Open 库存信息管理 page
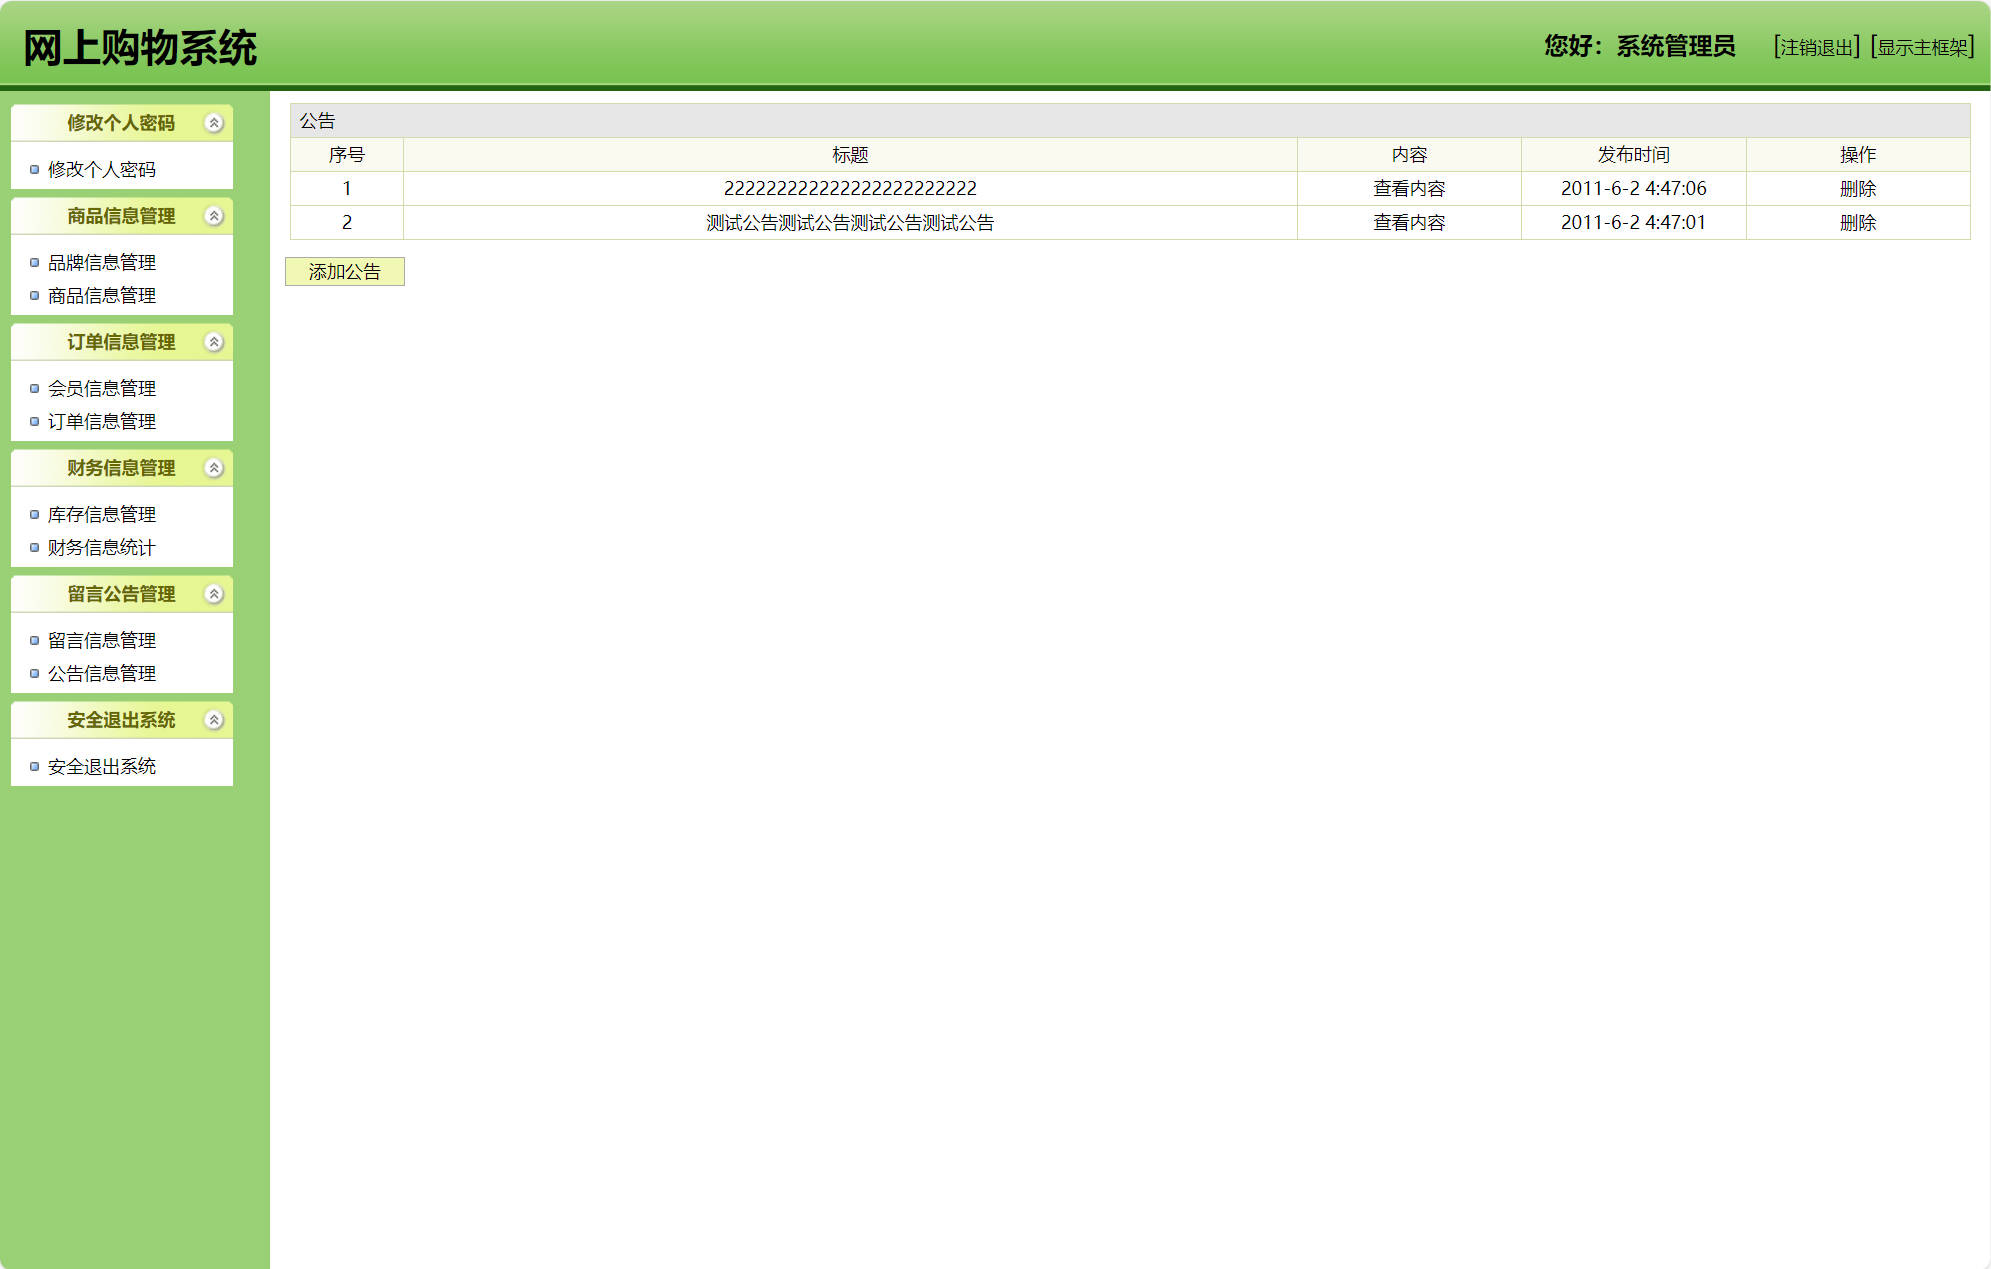The image size is (1991, 1269). click(102, 515)
